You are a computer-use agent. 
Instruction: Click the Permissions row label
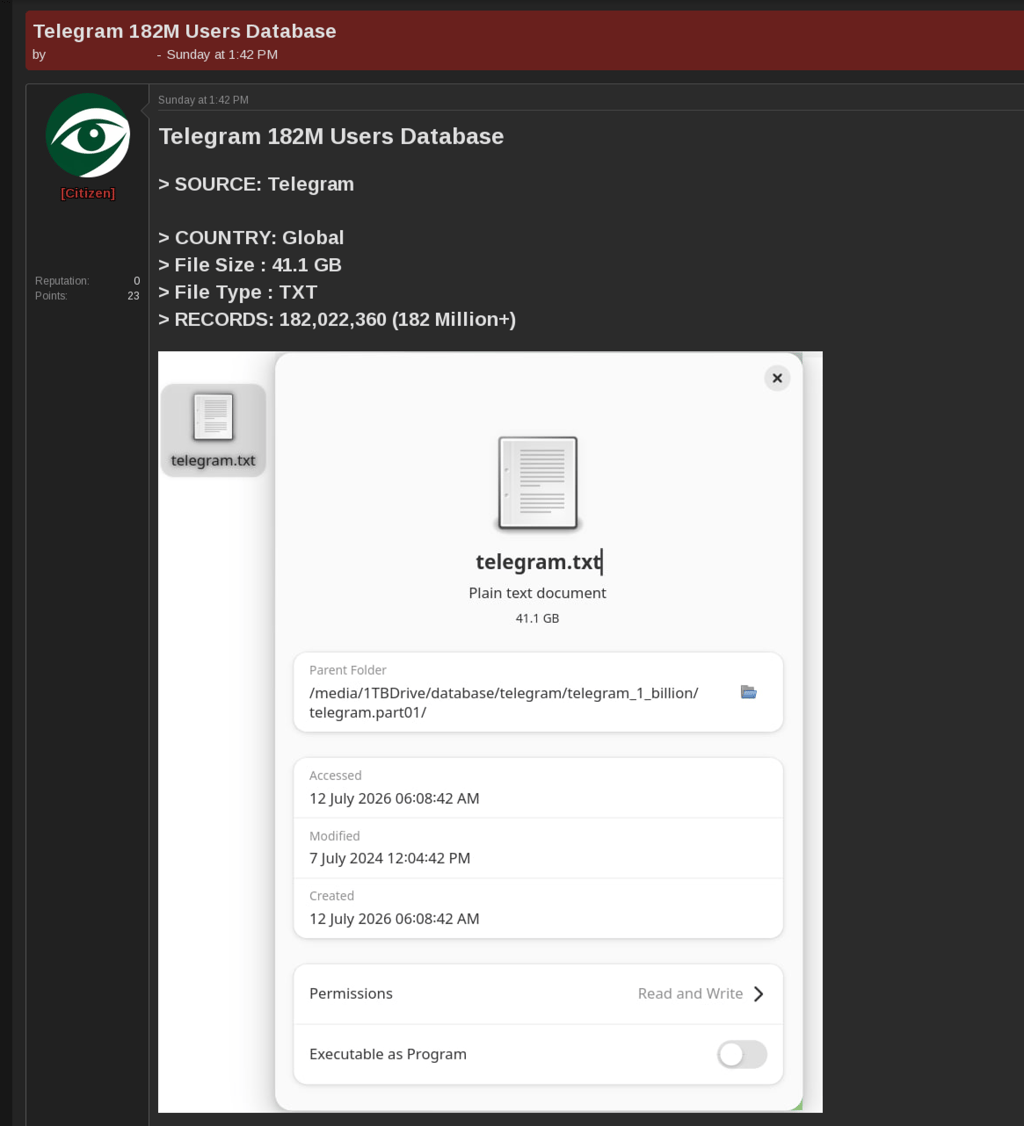(x=351, y=994)
